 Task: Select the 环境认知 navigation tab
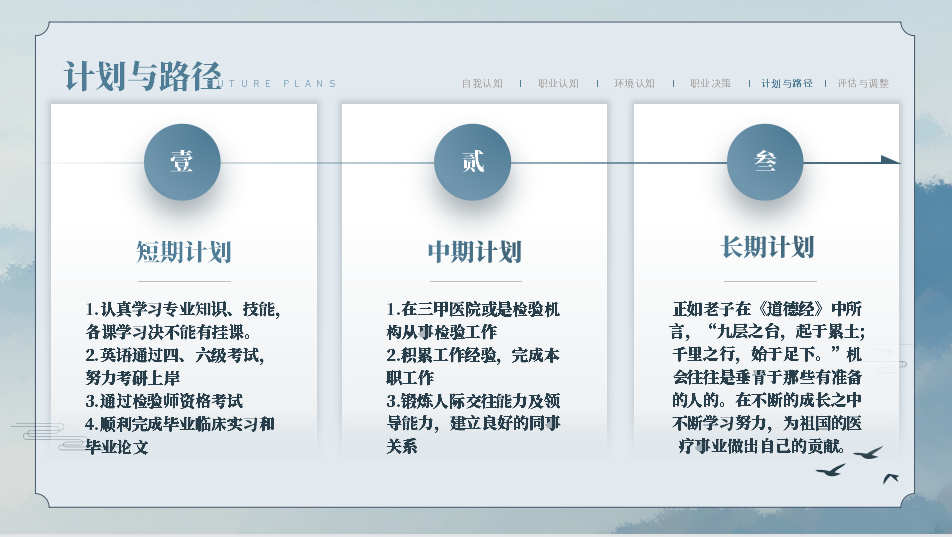[x=634, y=84]
